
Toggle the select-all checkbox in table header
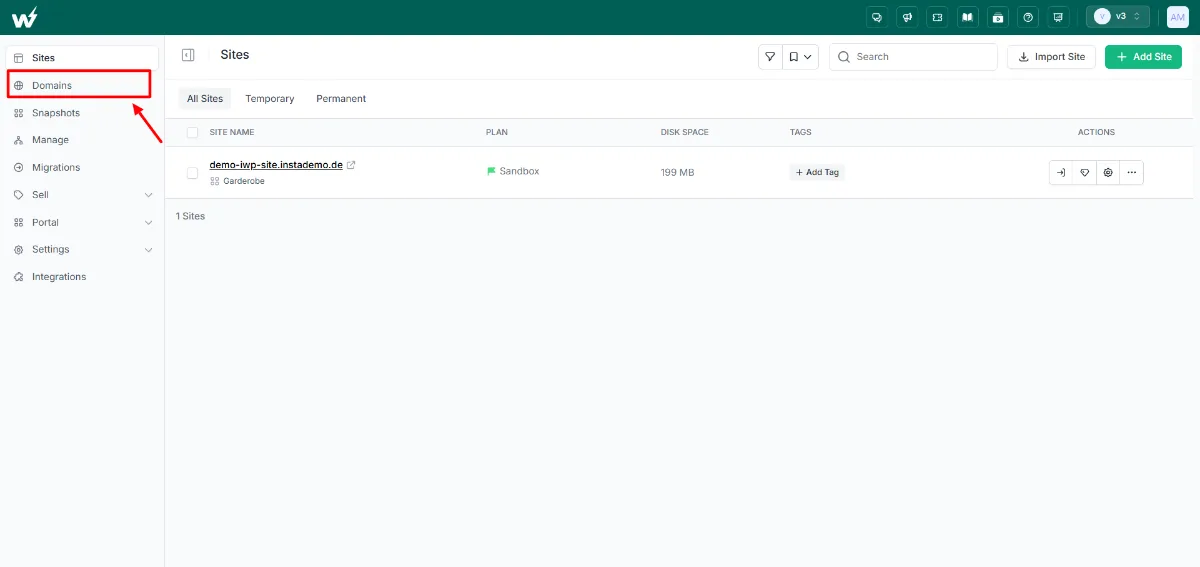(x=192, y=132)
